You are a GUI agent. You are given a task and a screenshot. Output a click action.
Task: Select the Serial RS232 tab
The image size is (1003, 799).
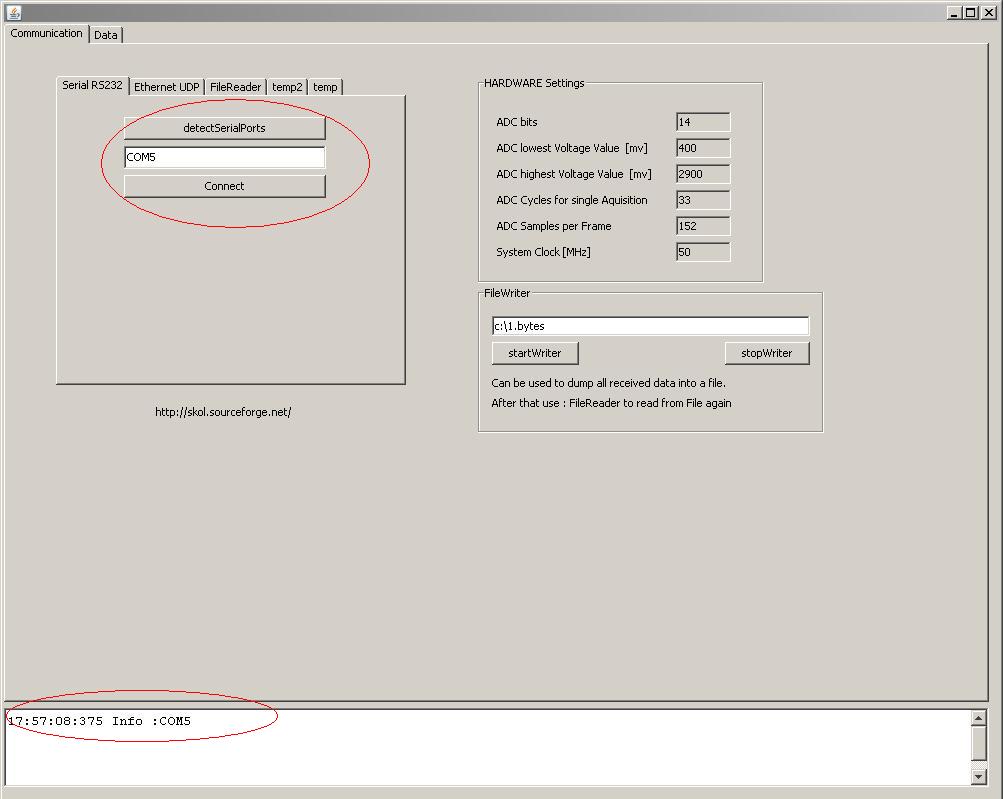[x=92, y=85]
